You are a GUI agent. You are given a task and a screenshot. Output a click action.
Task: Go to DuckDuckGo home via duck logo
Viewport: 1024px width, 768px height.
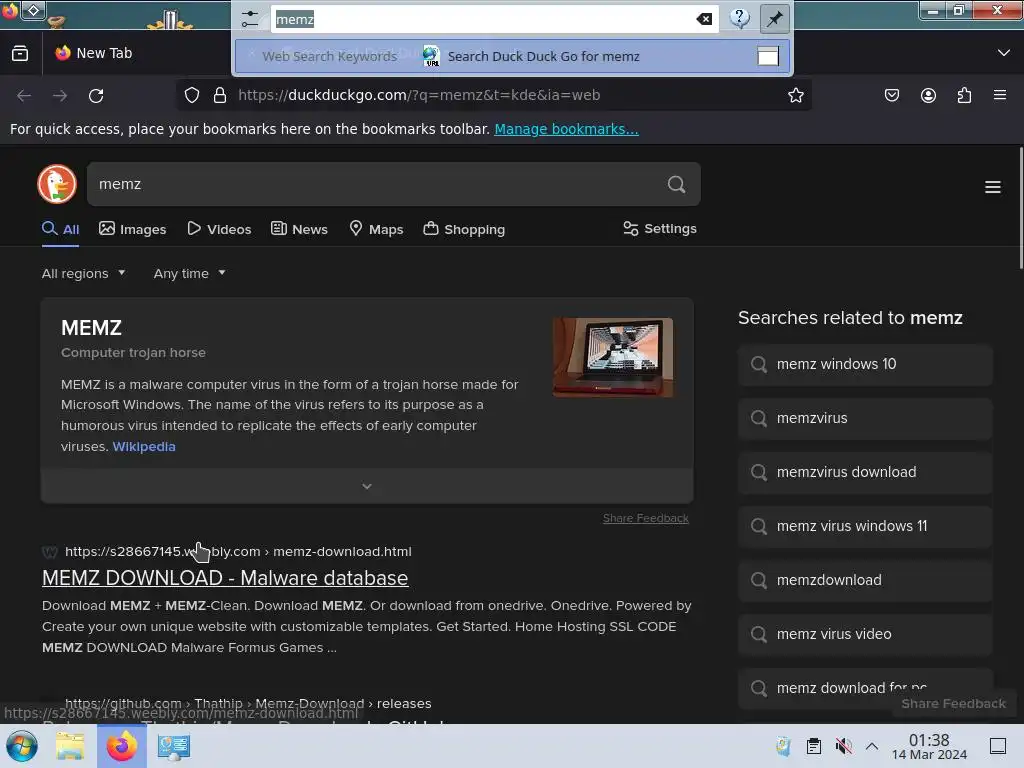[57, 184]
